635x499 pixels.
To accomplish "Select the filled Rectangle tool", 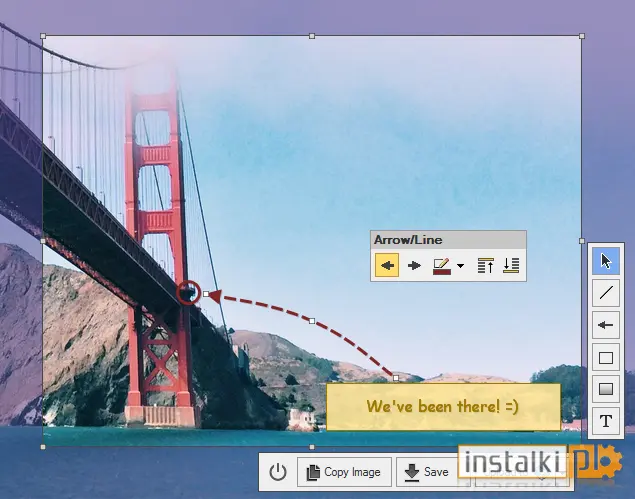I will point(606,389).
